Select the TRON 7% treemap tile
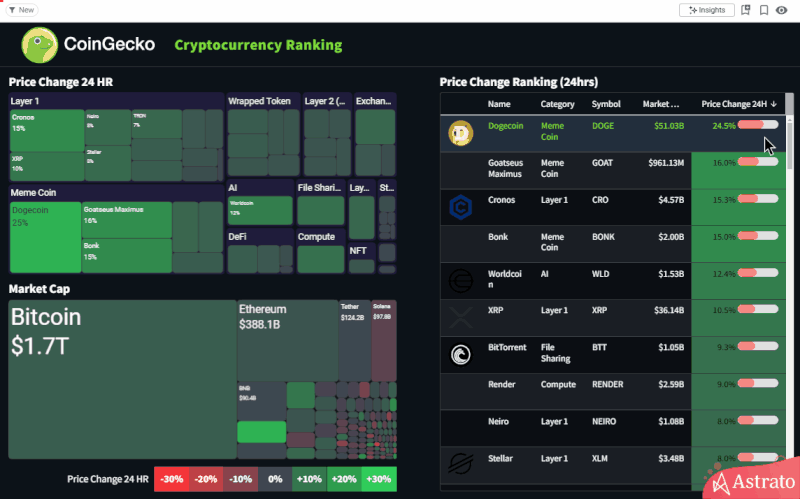The height and width of the screenshot is (499, 800). pyautogui.click(x=157, y=123)
